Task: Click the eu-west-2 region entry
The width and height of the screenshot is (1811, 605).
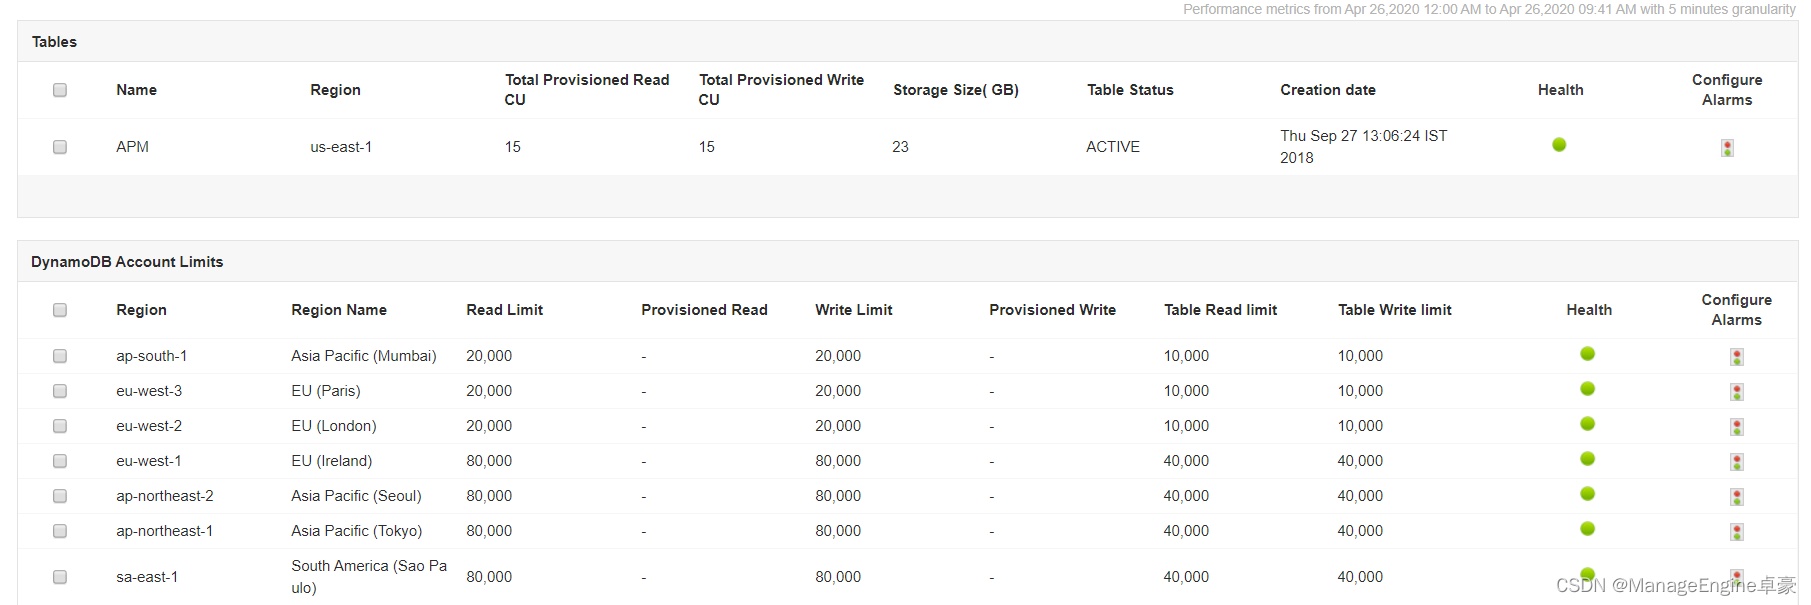Action: 149,426
